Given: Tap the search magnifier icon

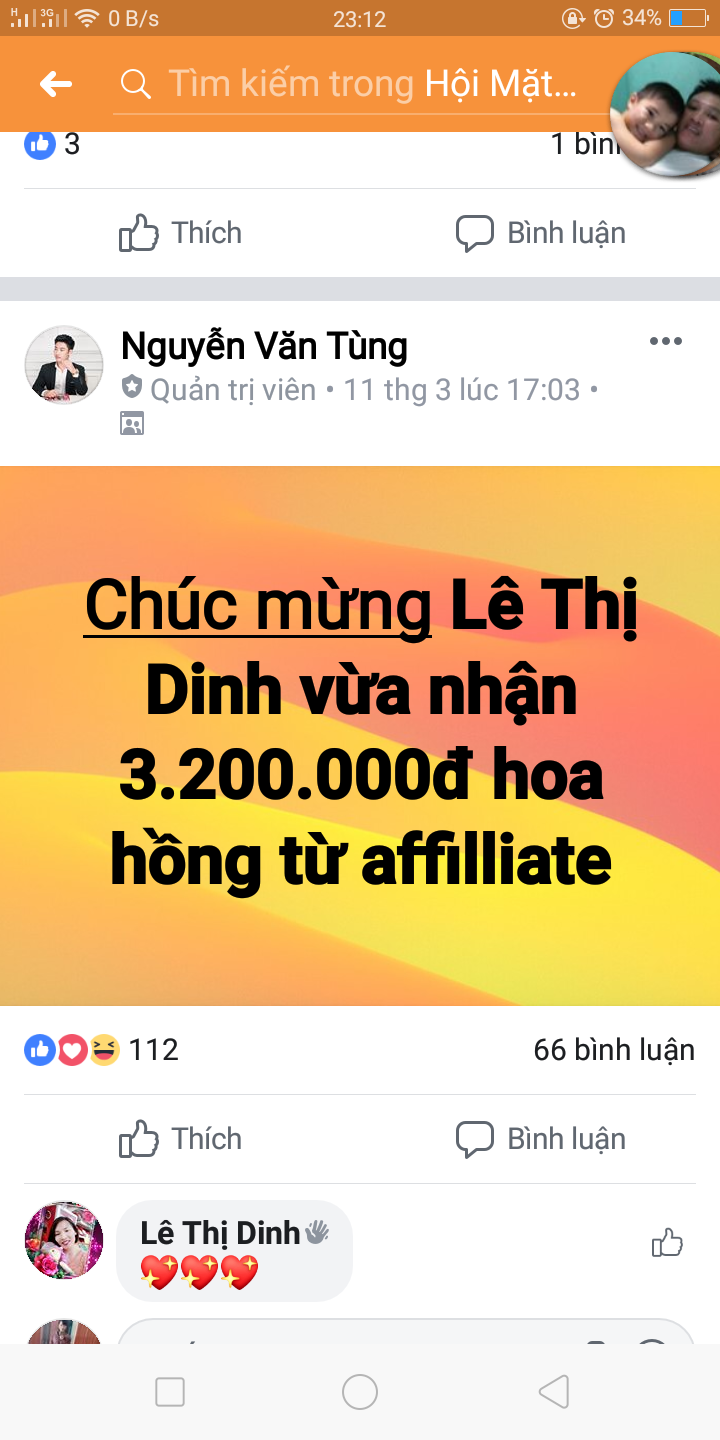Looking at the screenshot, I should [135, 84].
